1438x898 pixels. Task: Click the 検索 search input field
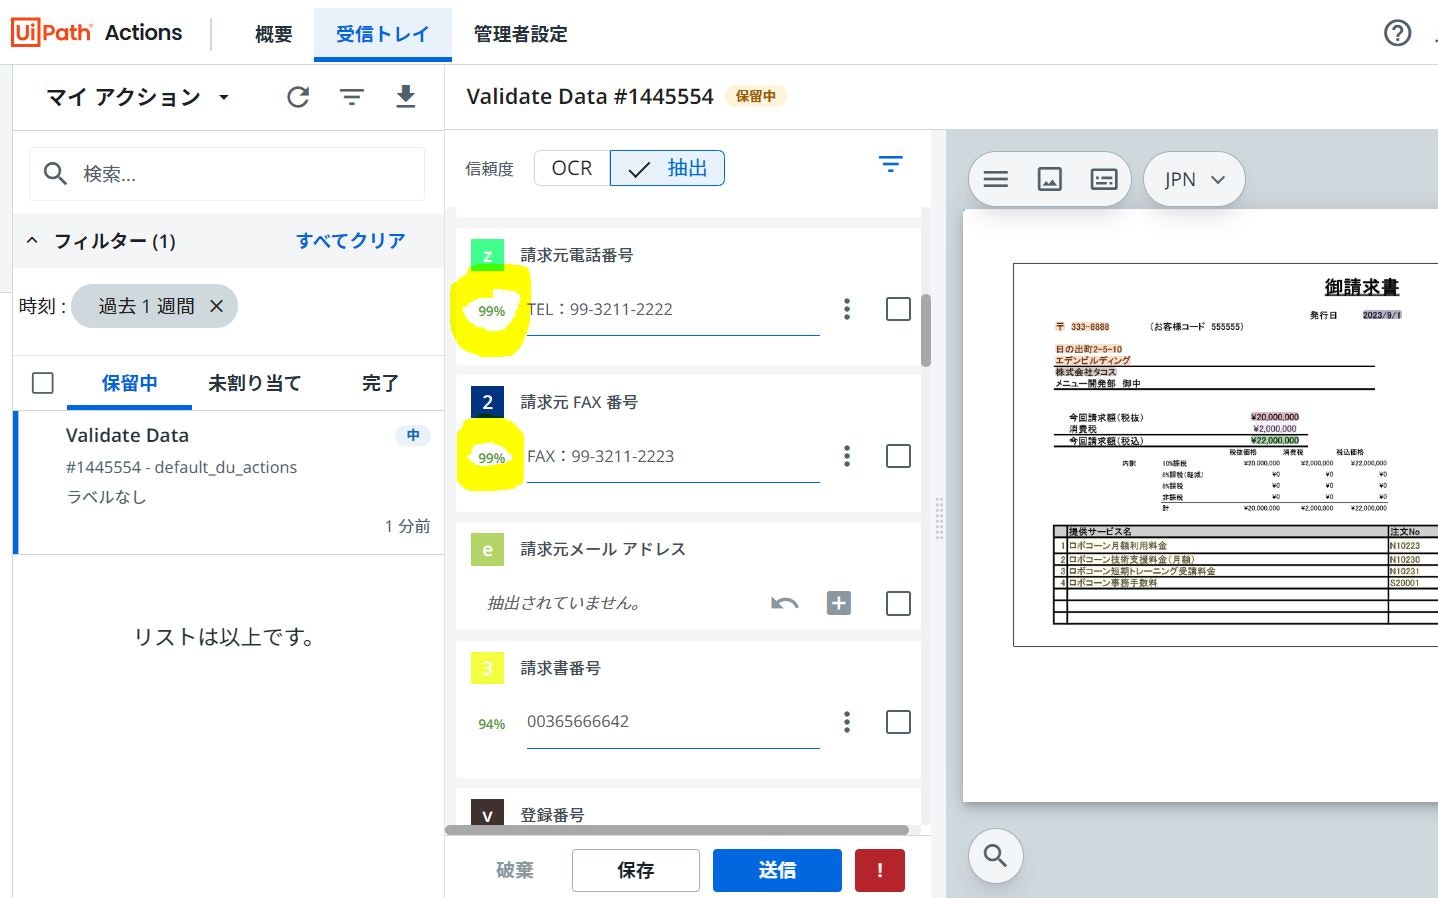(x=226, y=174)
